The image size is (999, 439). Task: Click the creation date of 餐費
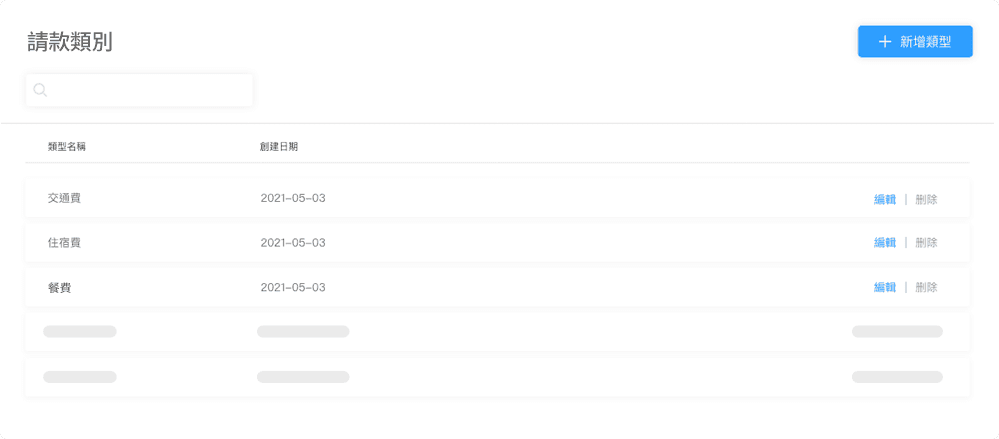tap(293, 287)
